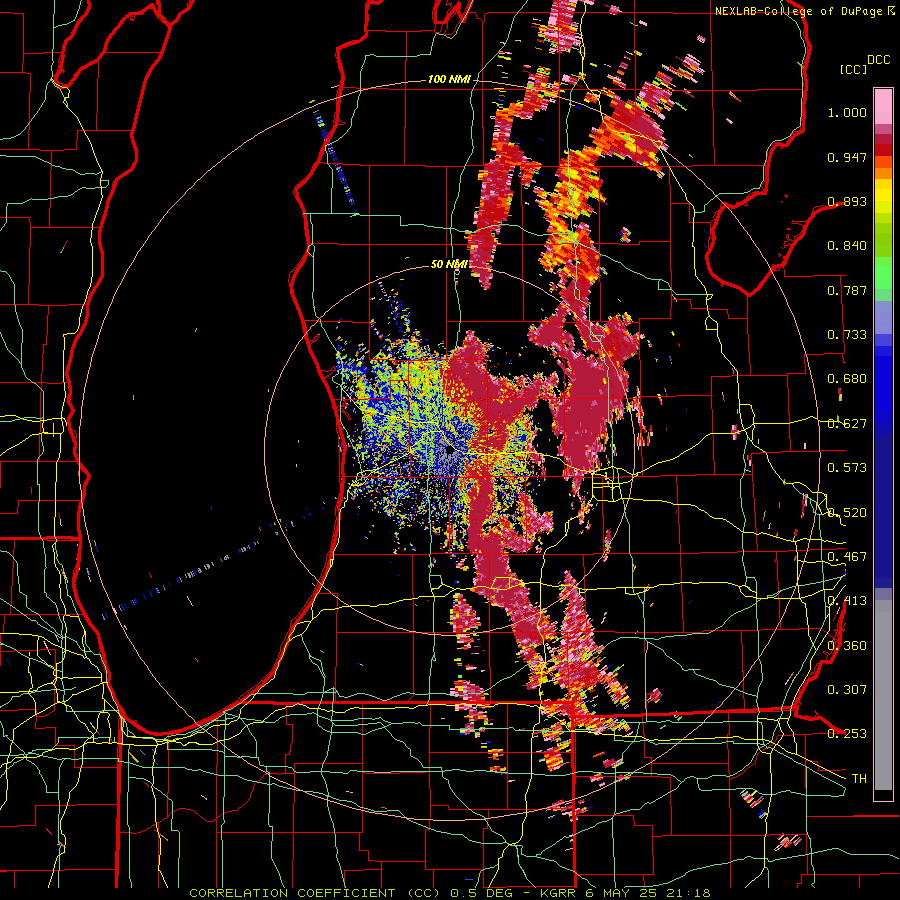900x900 pixels.
Task: Click the 0.840 scale value
Action: pyautogui.click(x=847, y=246)
